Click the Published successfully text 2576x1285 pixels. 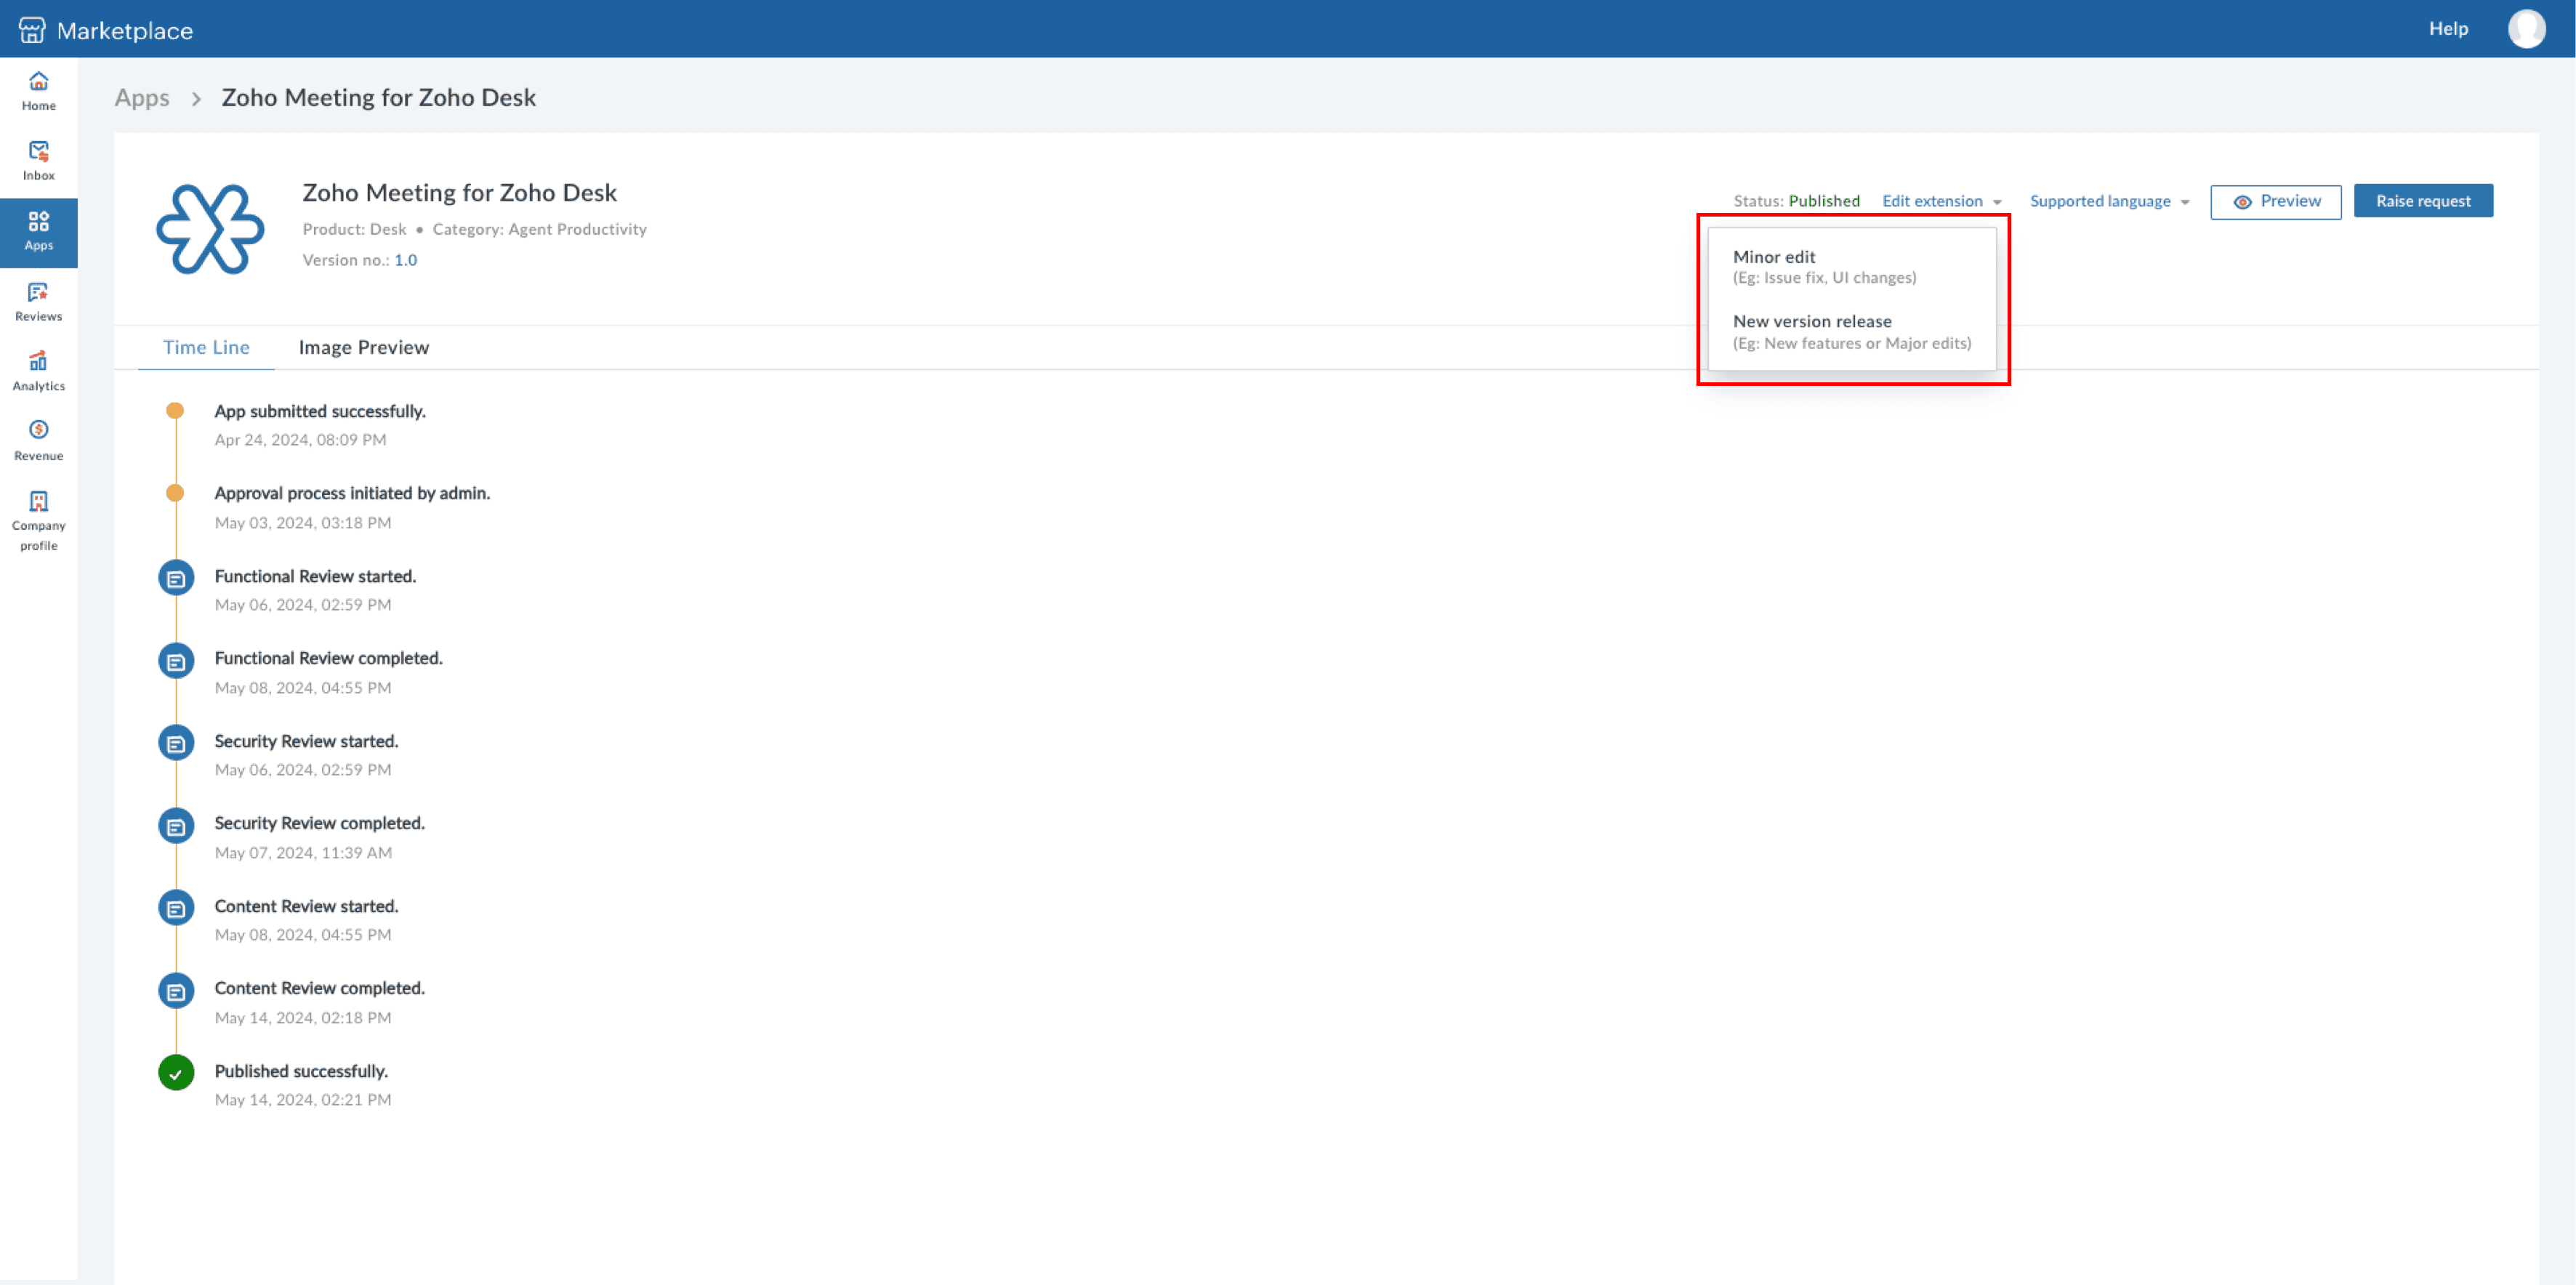[301, 1071]
